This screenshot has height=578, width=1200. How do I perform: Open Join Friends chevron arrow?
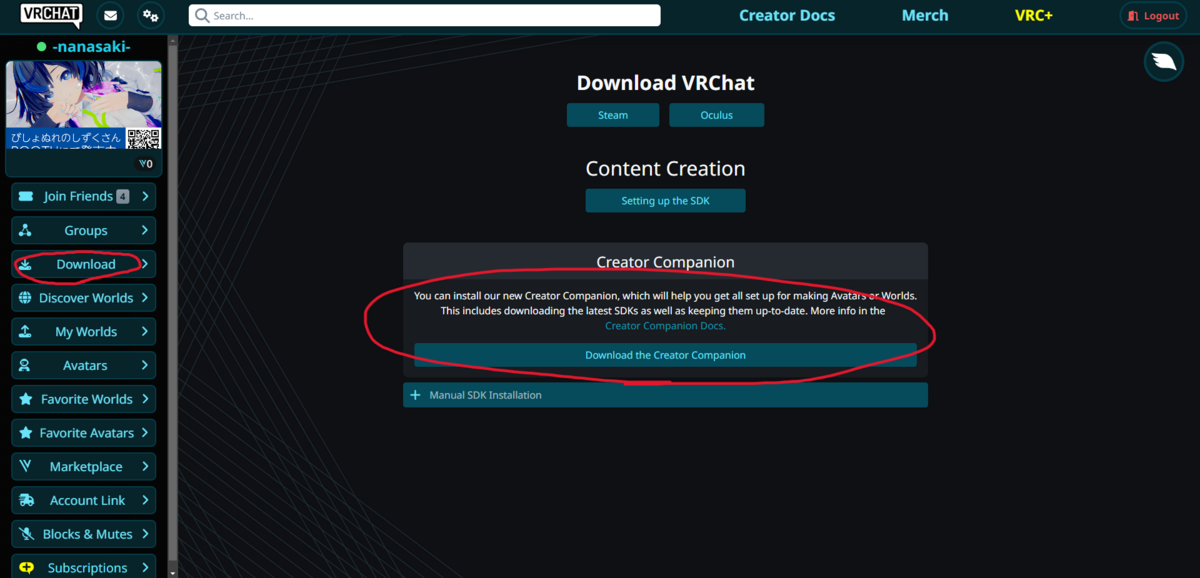[x=145, y=197]
